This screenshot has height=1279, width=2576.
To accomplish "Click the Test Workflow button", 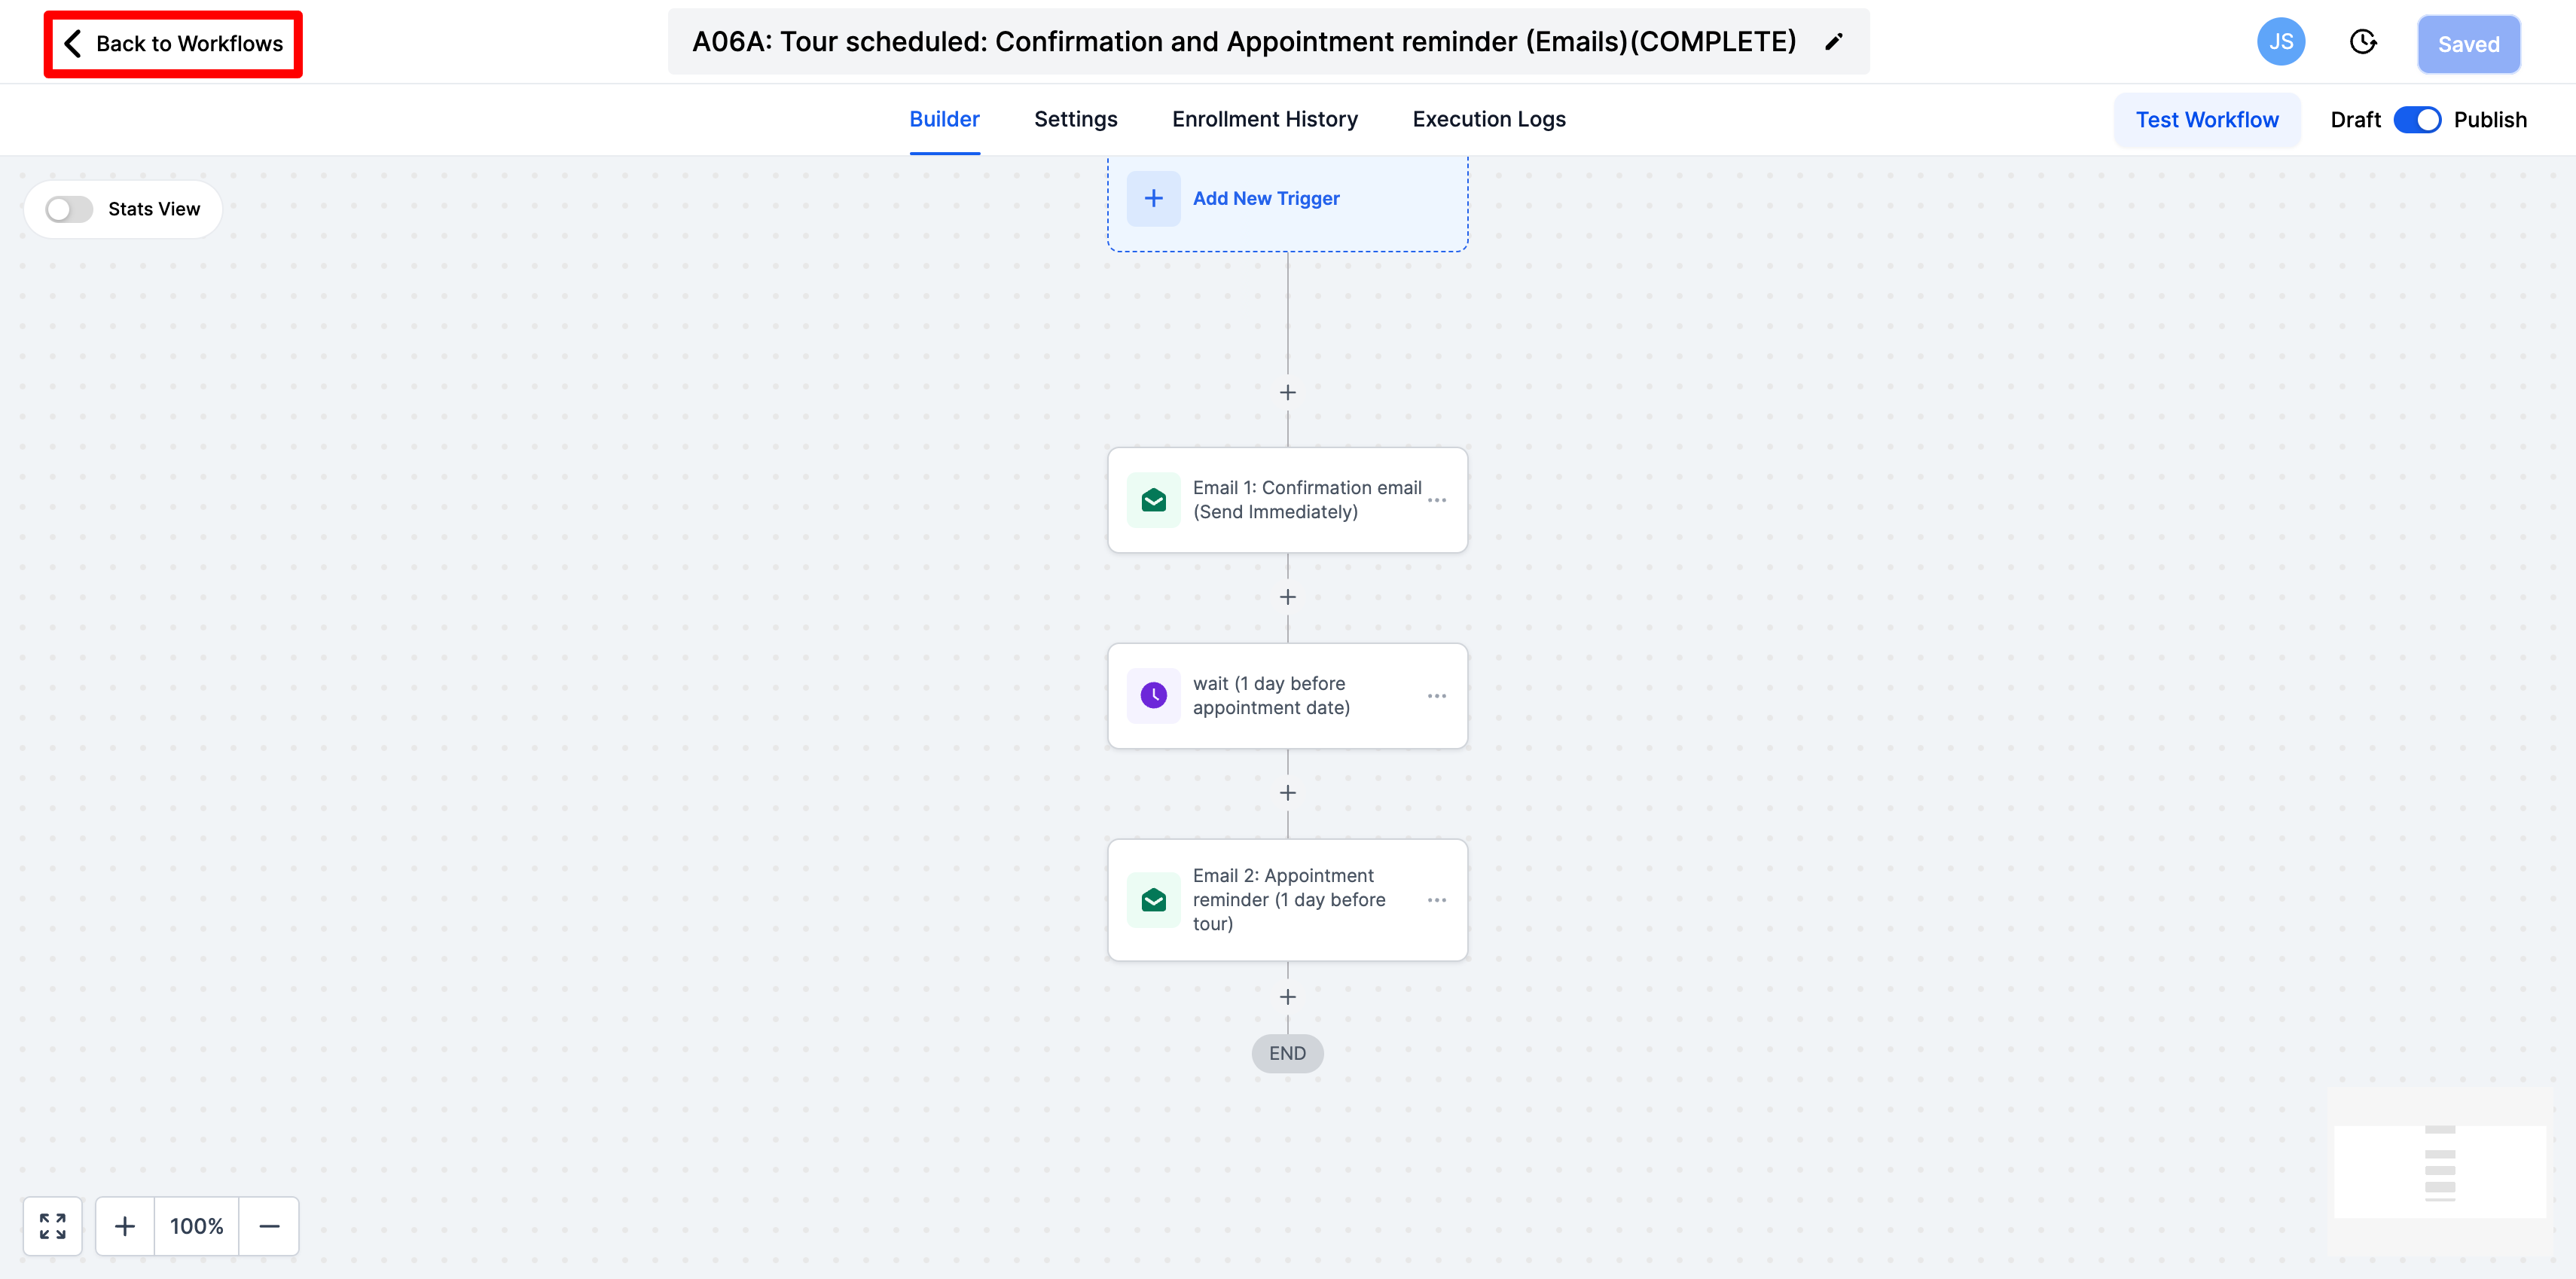I will pyautogui.click(x=2207, y=120).
